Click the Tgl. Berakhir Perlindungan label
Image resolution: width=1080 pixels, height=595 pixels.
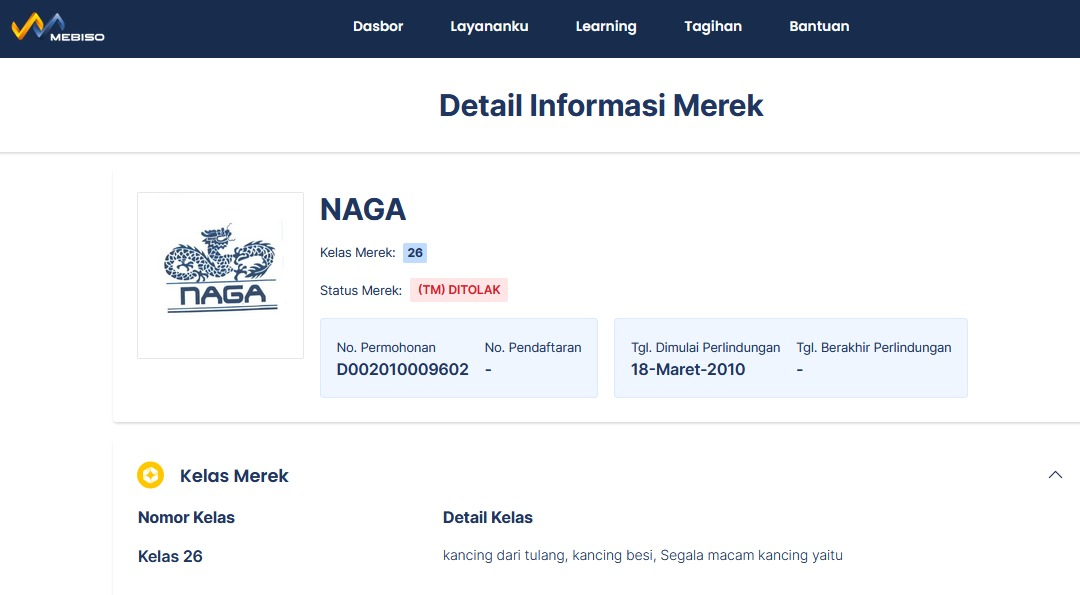[x=874, y=348]
